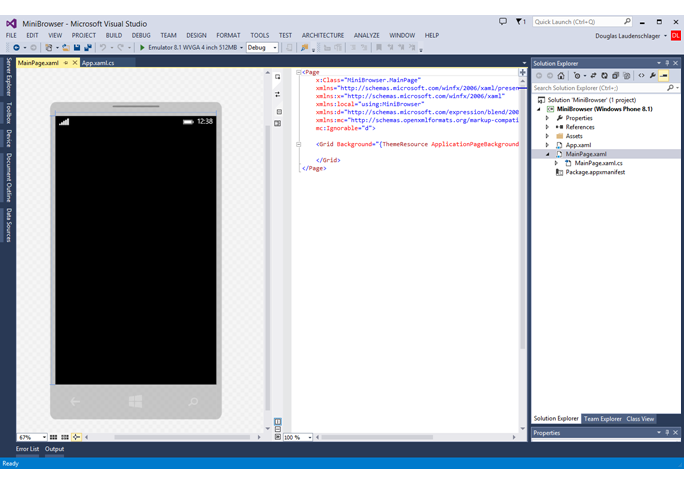Open the BUILD menu
This screenshot has height=484, width=684.
(114, 35)
